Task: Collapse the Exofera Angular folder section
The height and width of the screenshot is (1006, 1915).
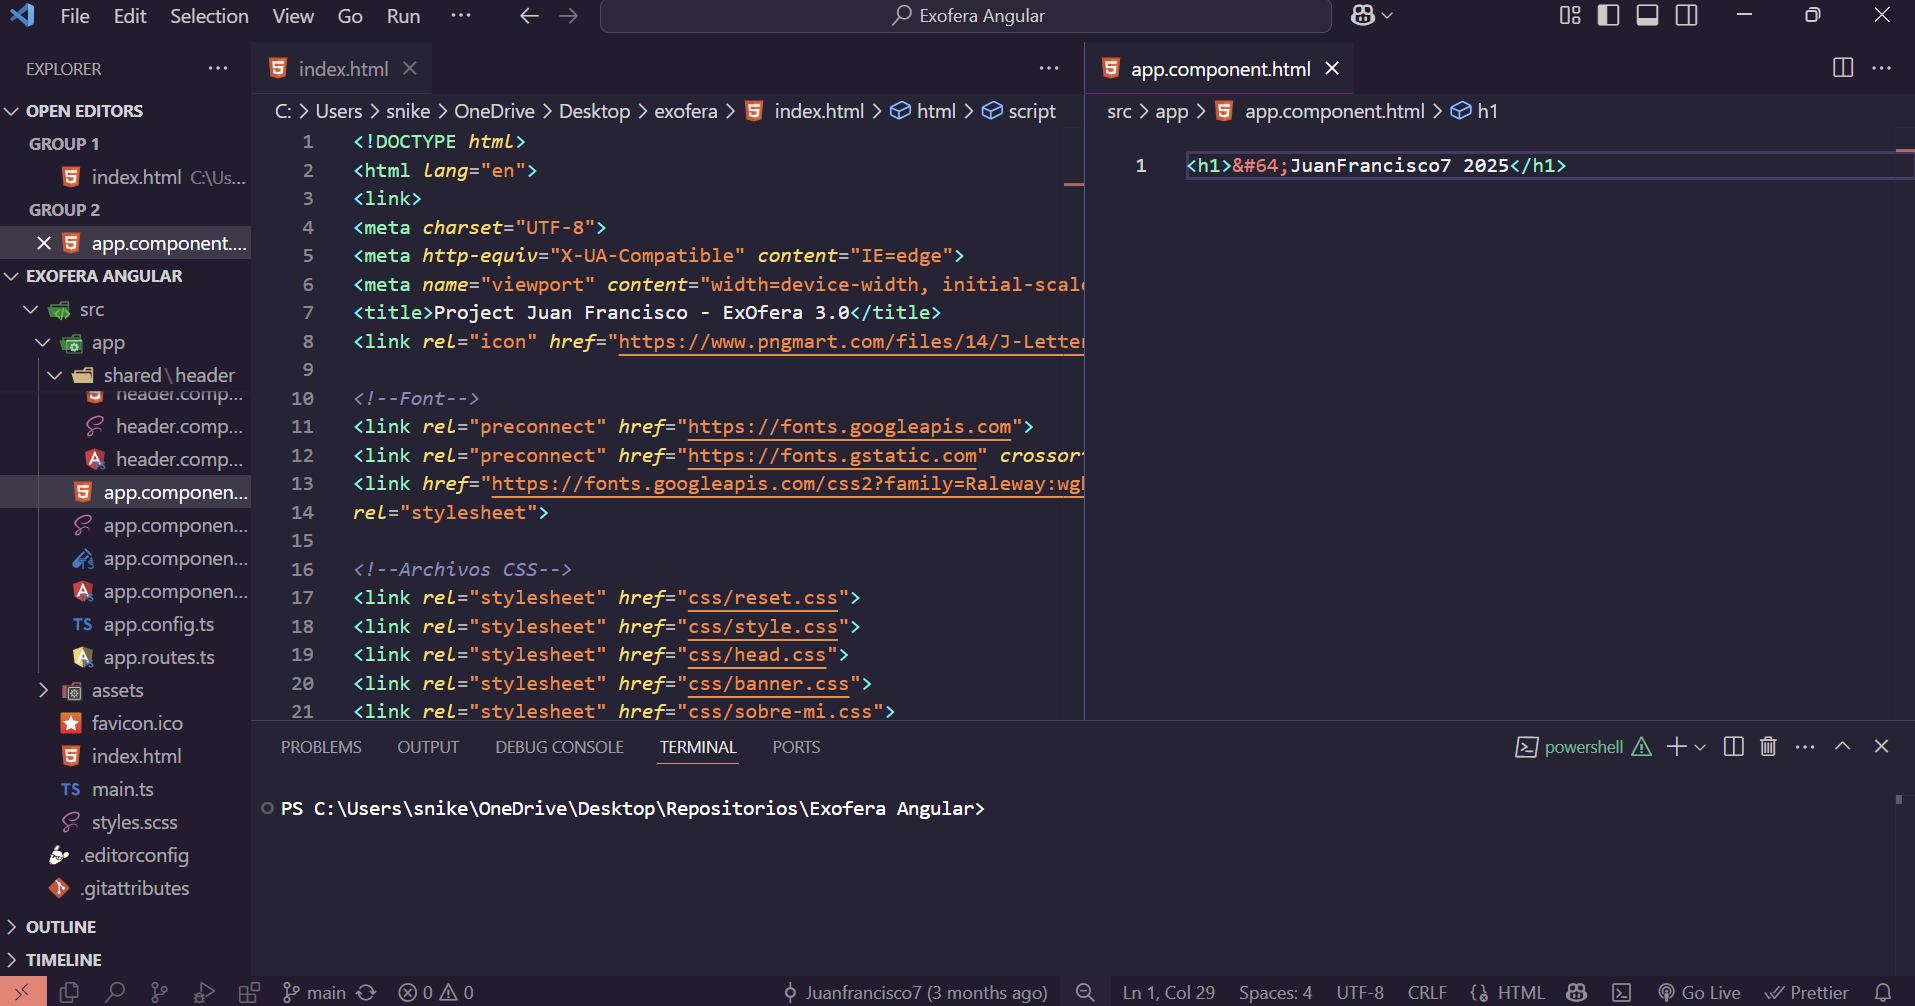Action: 12,276
